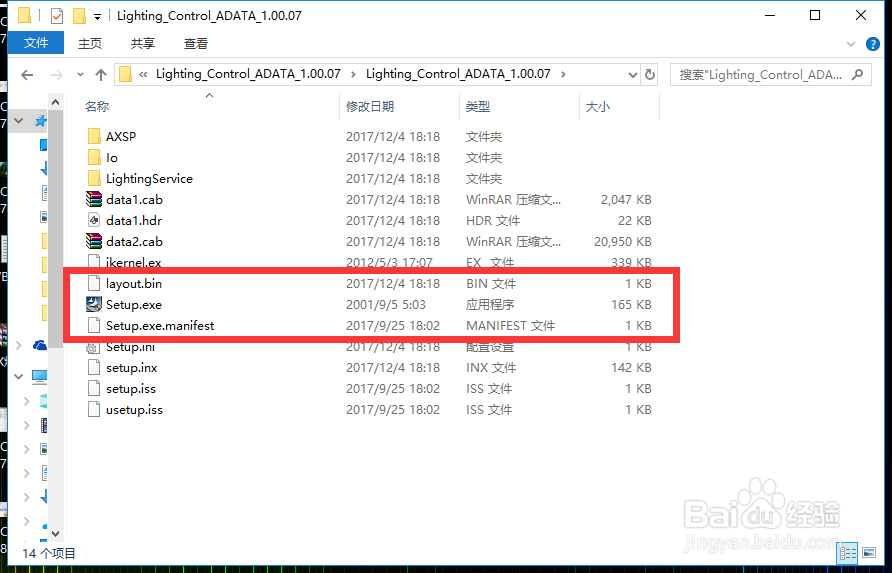This screenshot has width=892, height=573.
Task: Expand the OneDrive tree node
Action: [x=19, y=345]
